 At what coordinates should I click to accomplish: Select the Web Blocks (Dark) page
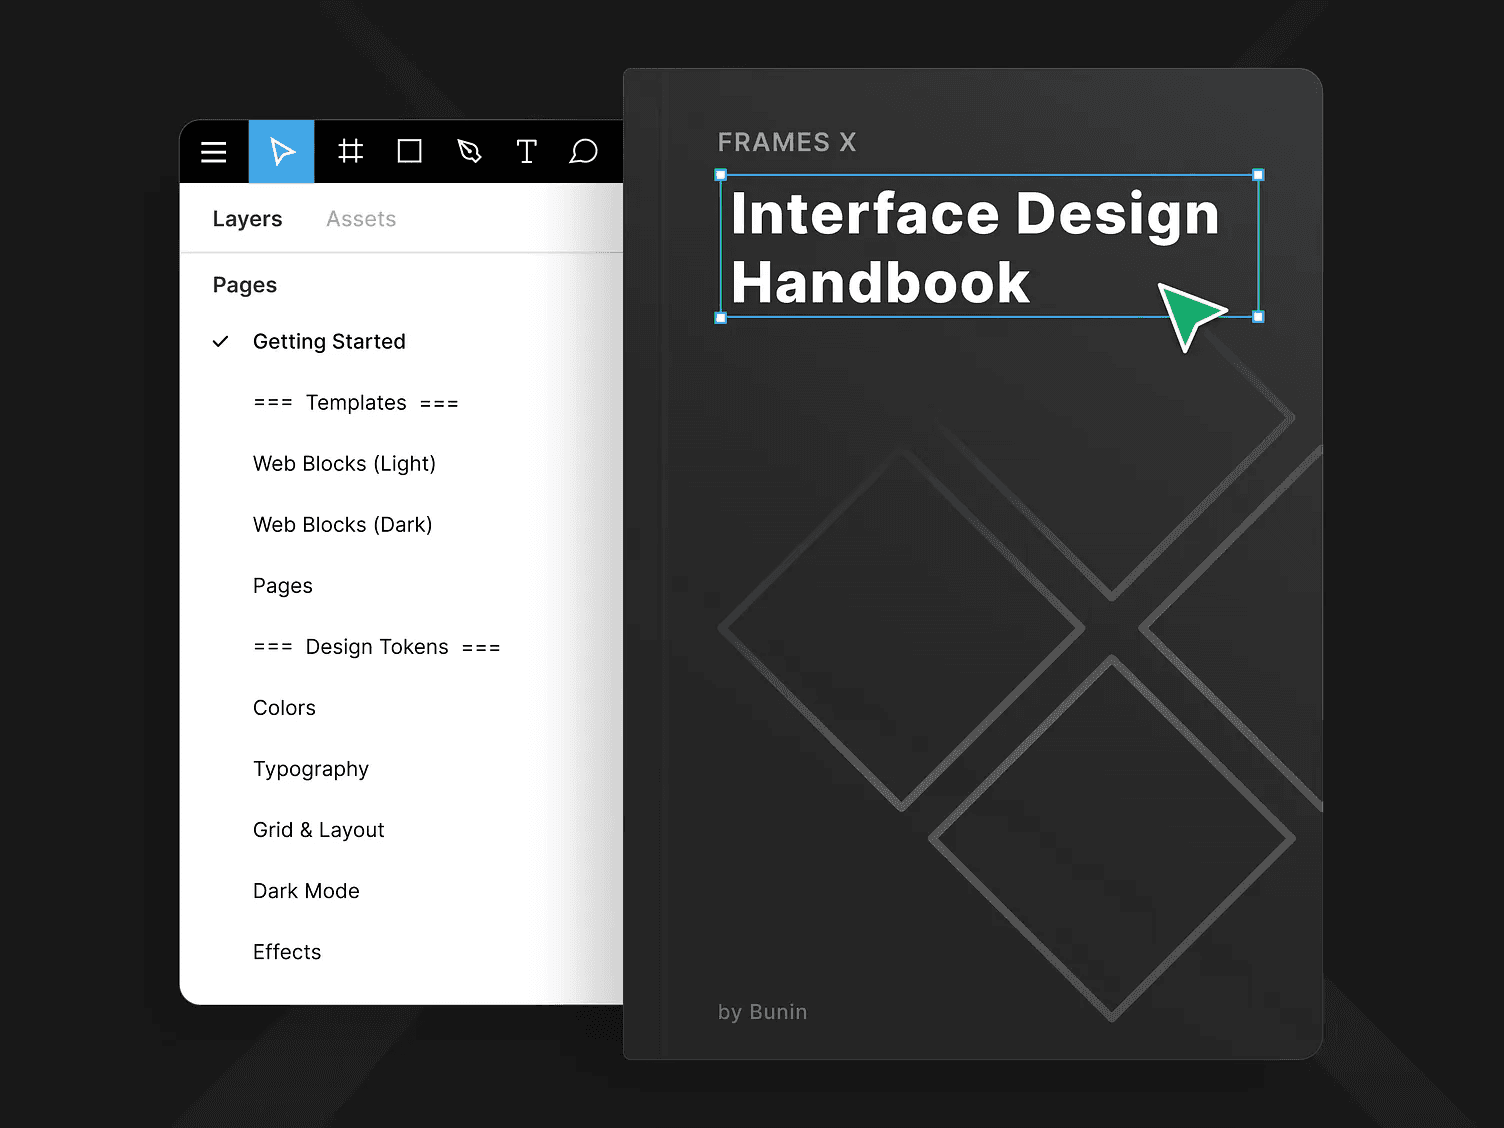click(342, 524)
